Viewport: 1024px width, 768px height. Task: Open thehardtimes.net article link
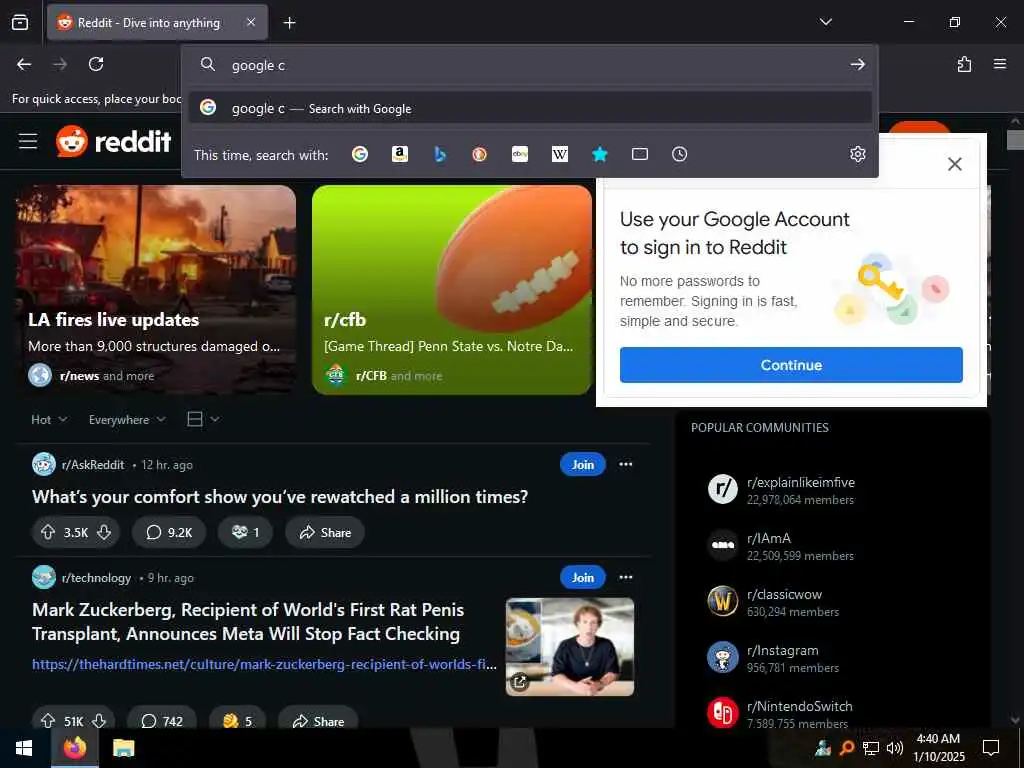tap(264, 664)
